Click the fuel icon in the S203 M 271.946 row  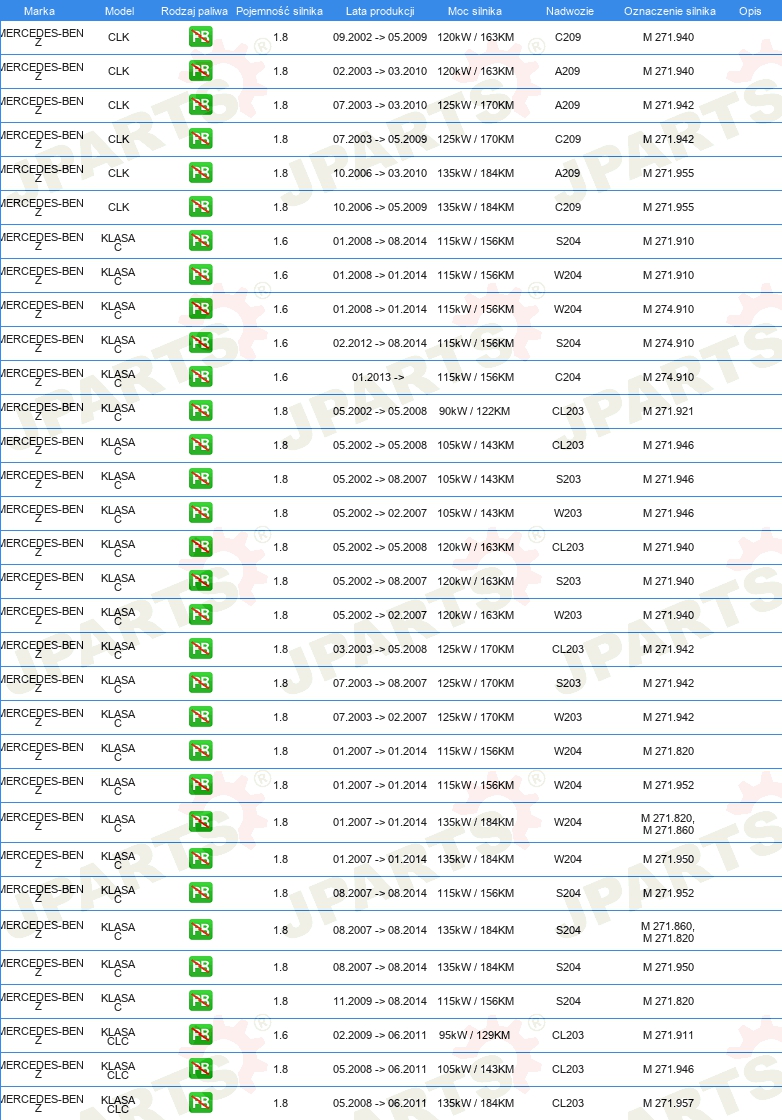(x=201, y=479)
